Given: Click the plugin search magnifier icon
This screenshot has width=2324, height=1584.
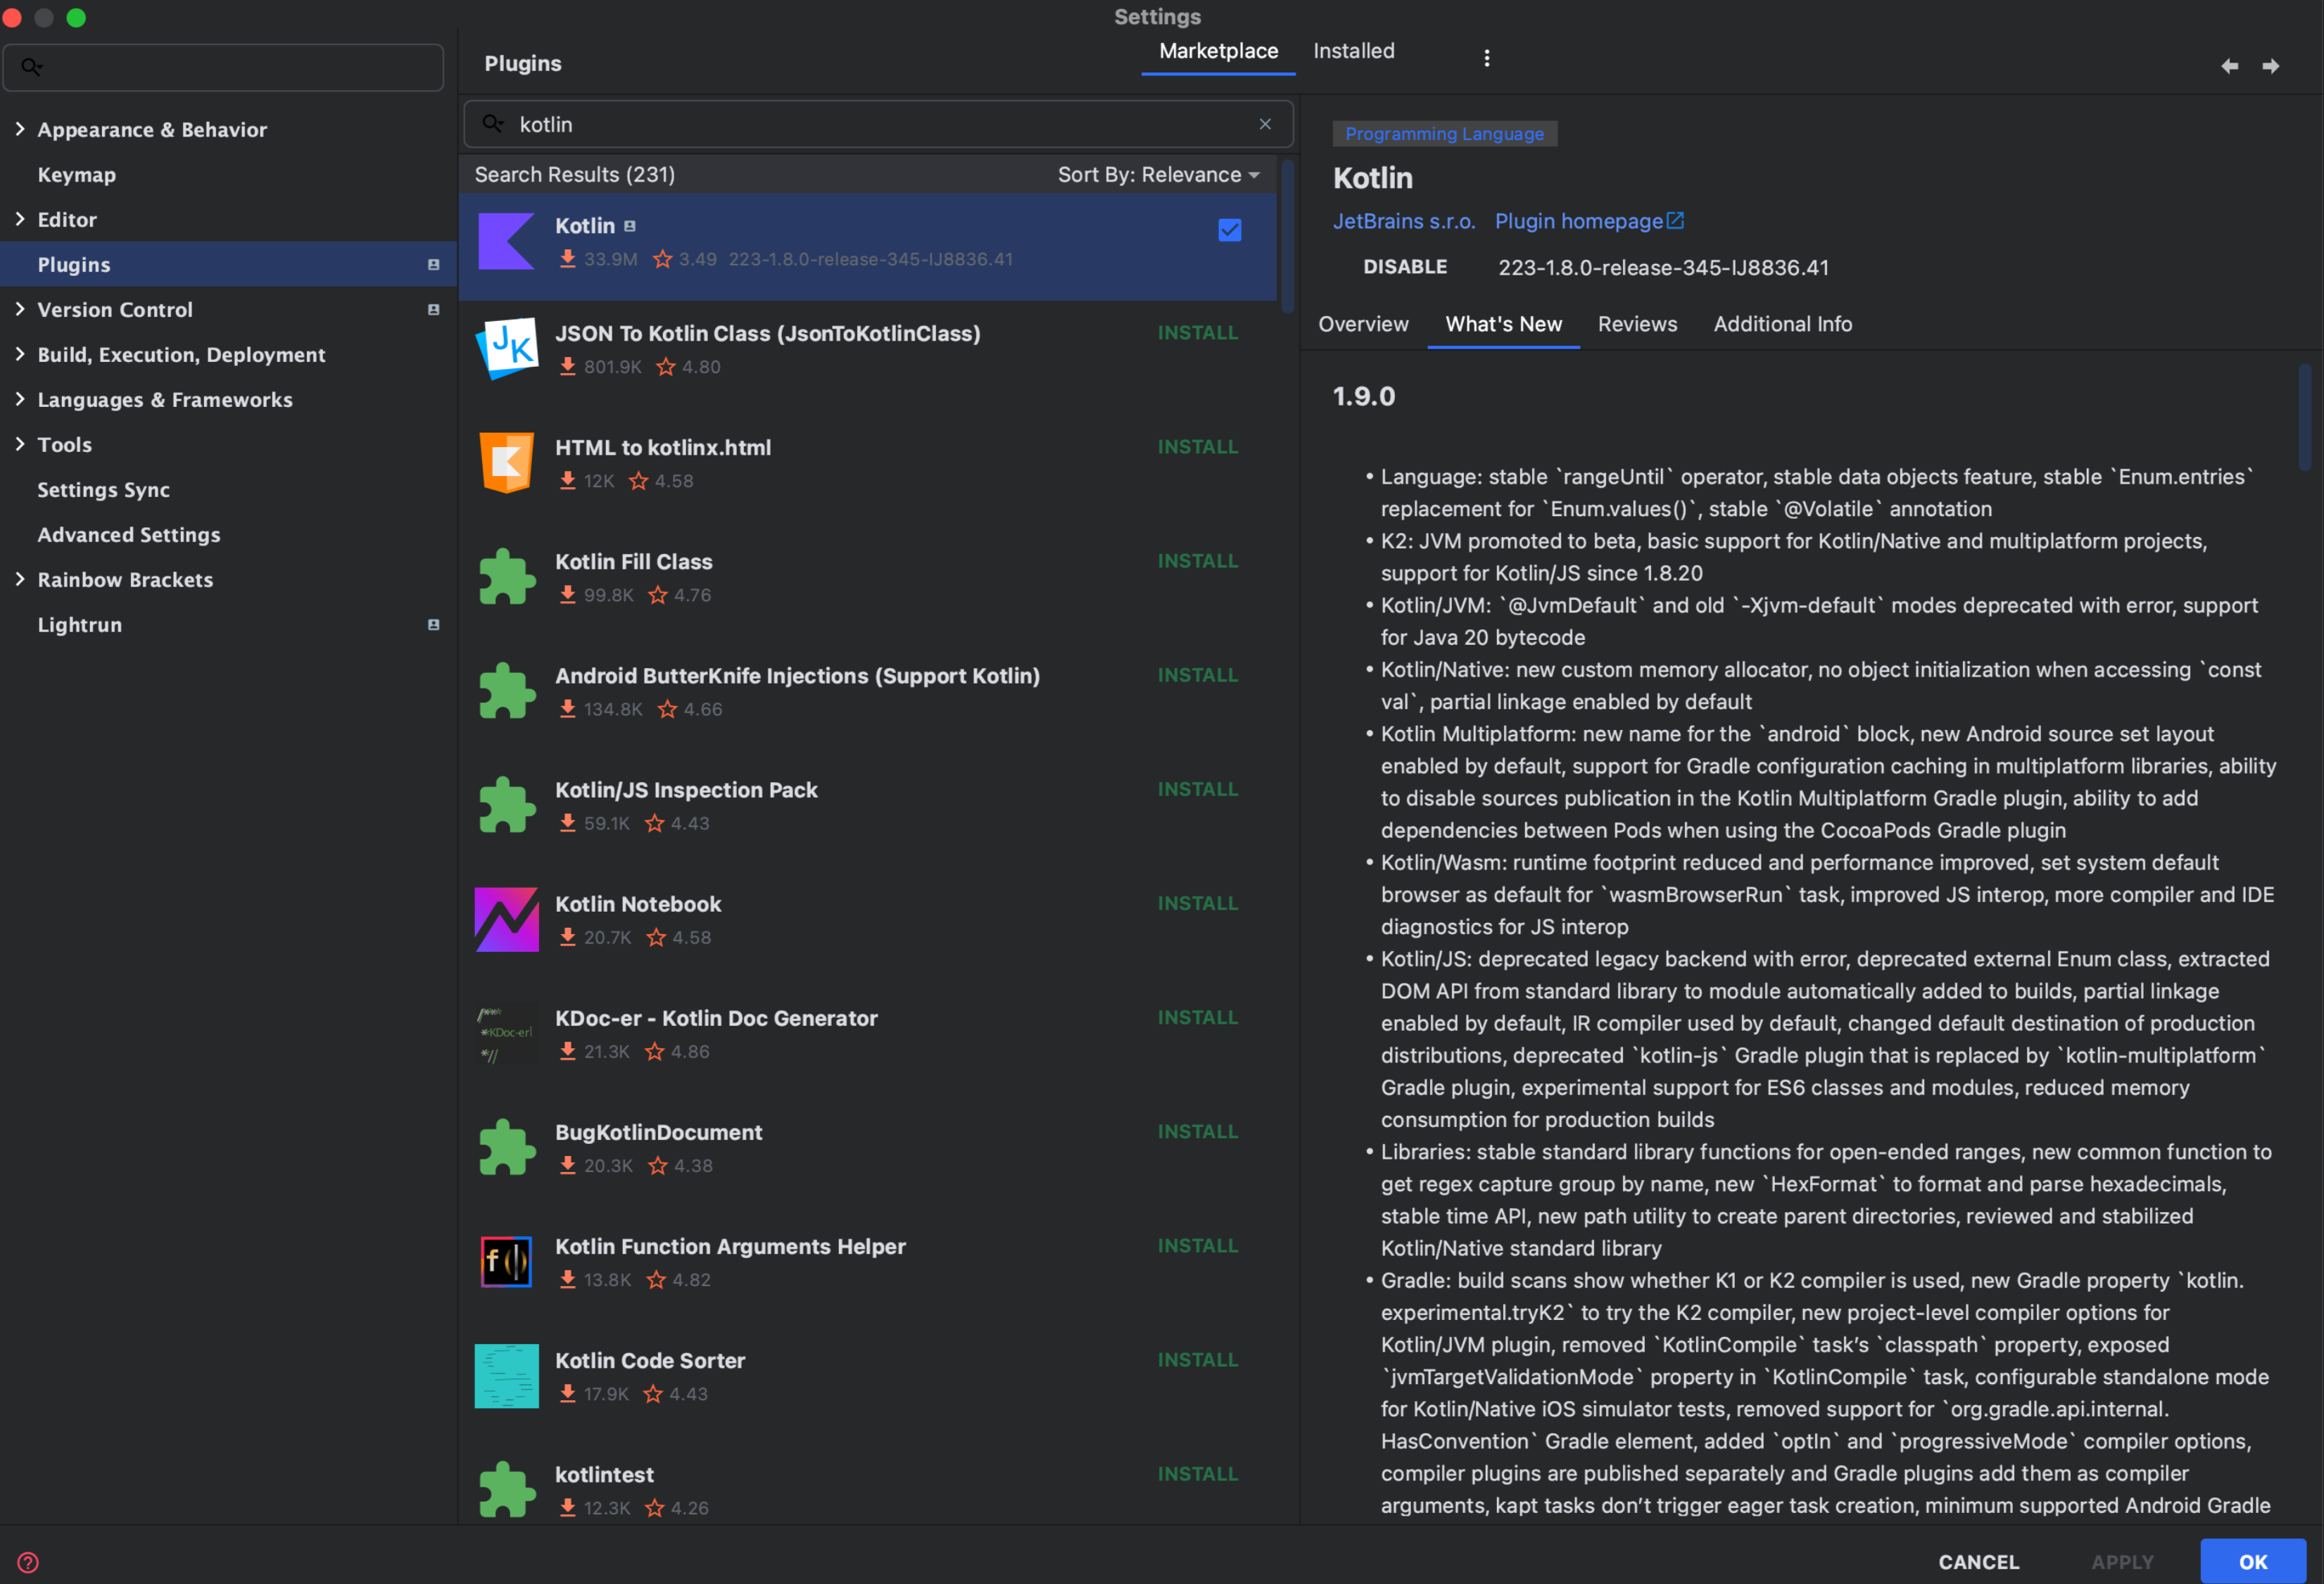Looking at the screenshot, I should [493, 124].
